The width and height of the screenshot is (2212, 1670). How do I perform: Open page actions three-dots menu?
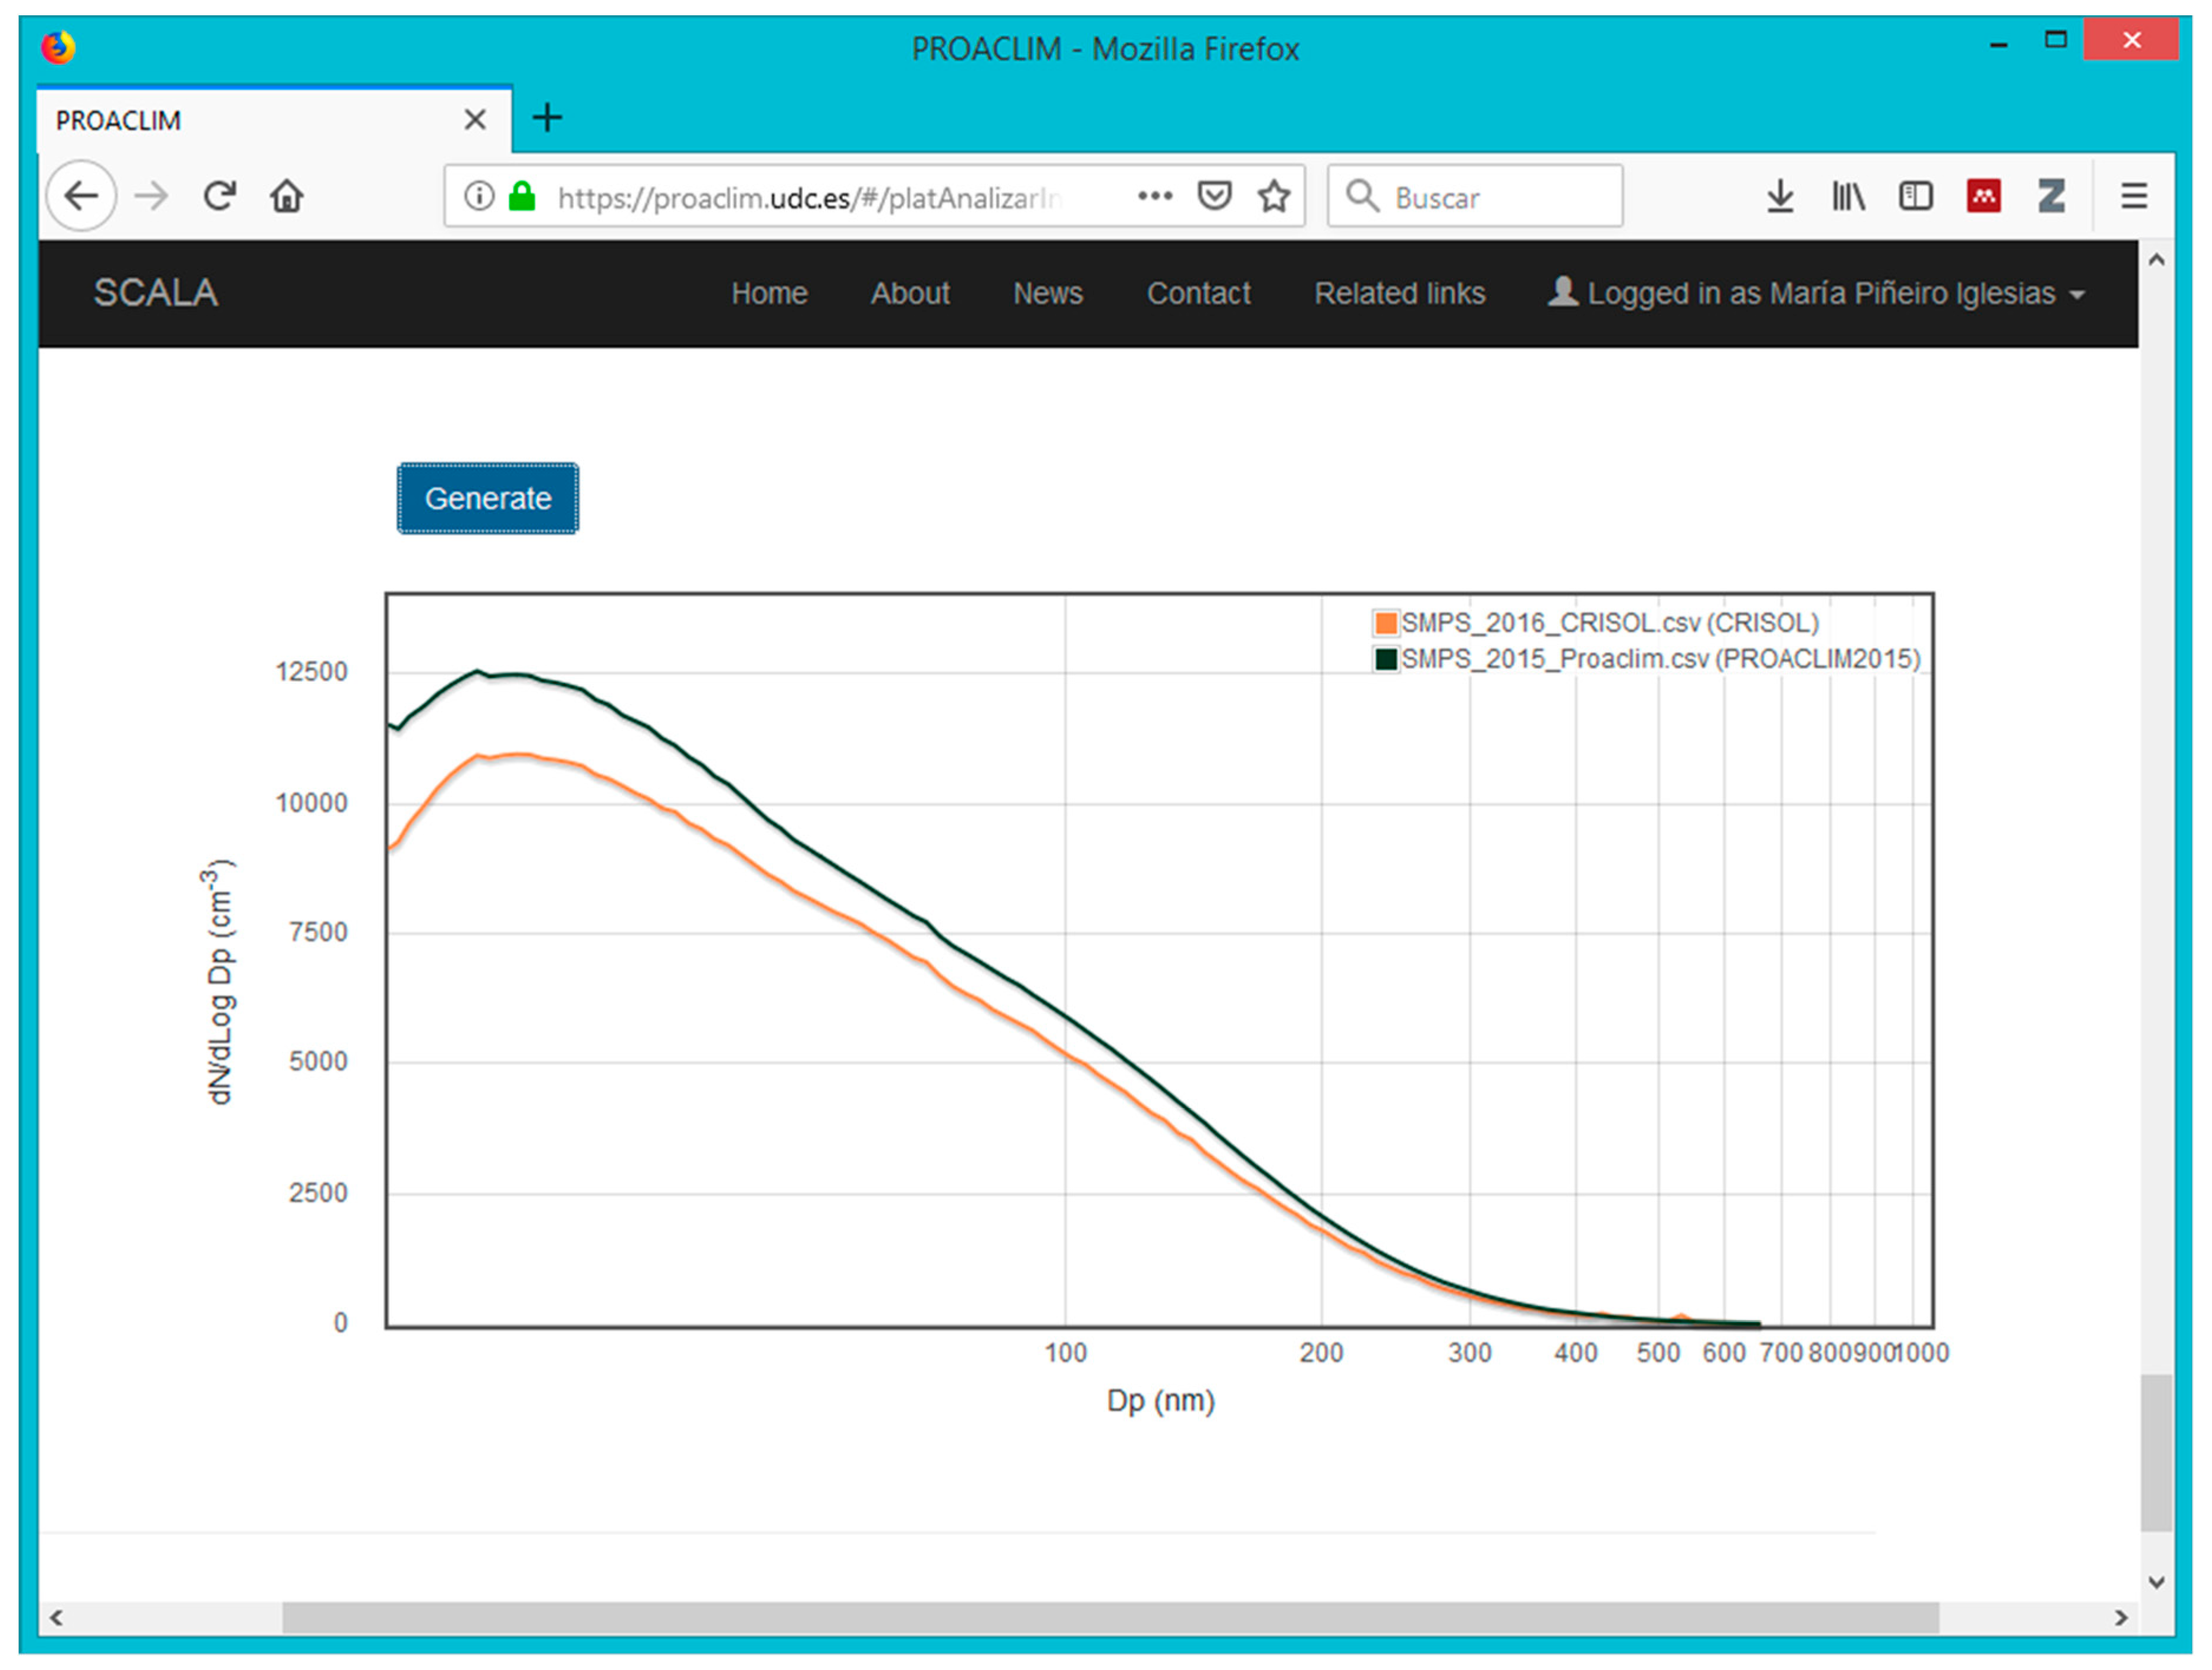(x=1154, y=196)
